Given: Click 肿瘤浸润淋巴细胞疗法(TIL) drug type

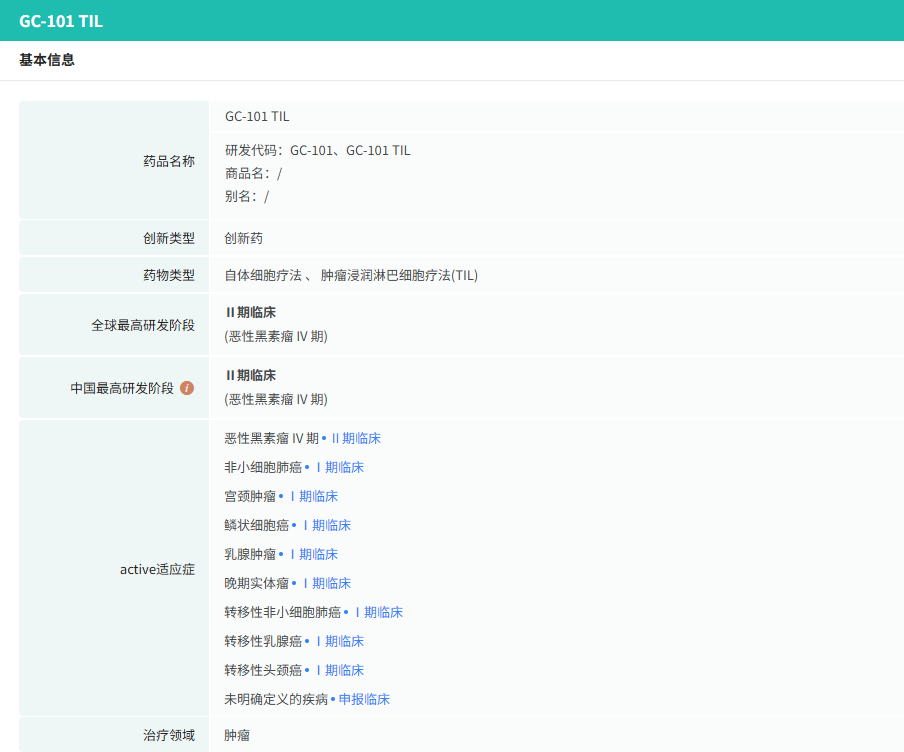Looking at the screenshot, I should [399, 275].
